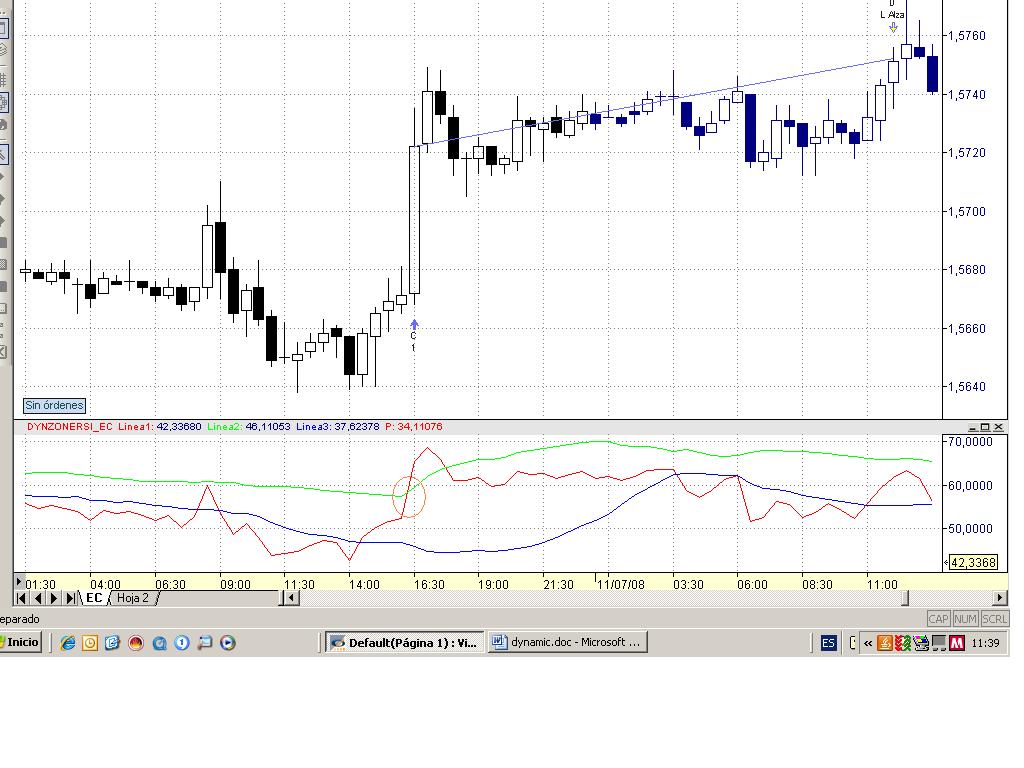This screenshot has width=1024, height=768.
Task: Click the blue buy arrow marker labeled C
Action: (x=414, y=325)
